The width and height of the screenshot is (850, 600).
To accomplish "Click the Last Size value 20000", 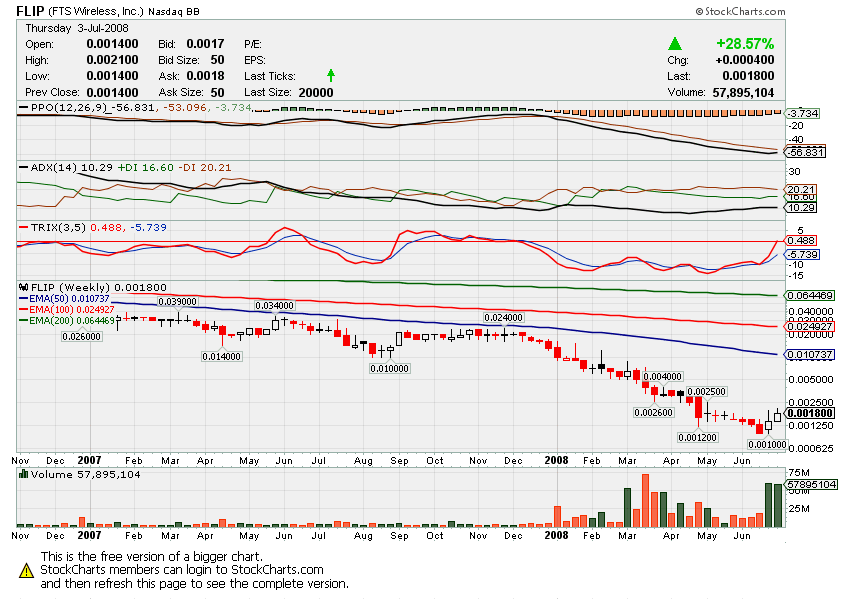I will pyautogui.click(x=316, y=92).
